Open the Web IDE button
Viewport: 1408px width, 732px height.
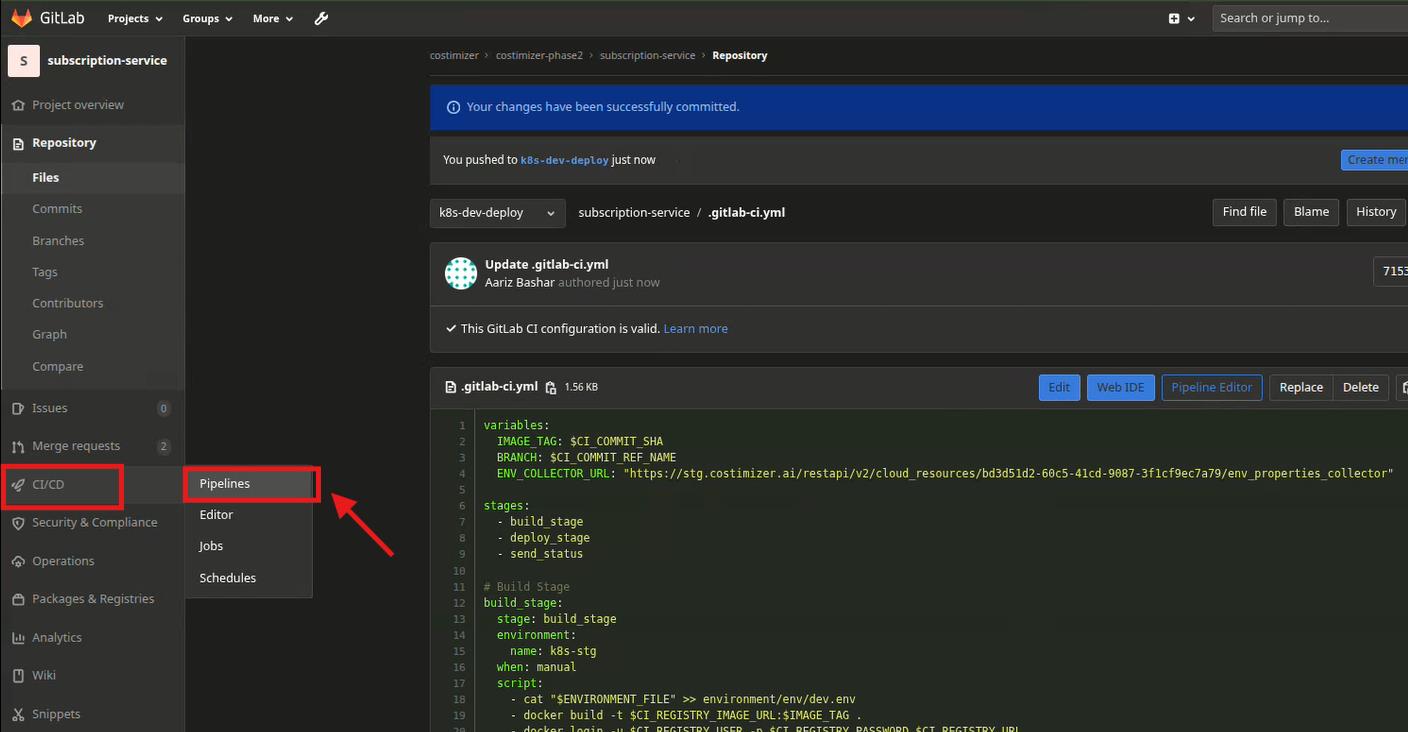click(1120, 387)
